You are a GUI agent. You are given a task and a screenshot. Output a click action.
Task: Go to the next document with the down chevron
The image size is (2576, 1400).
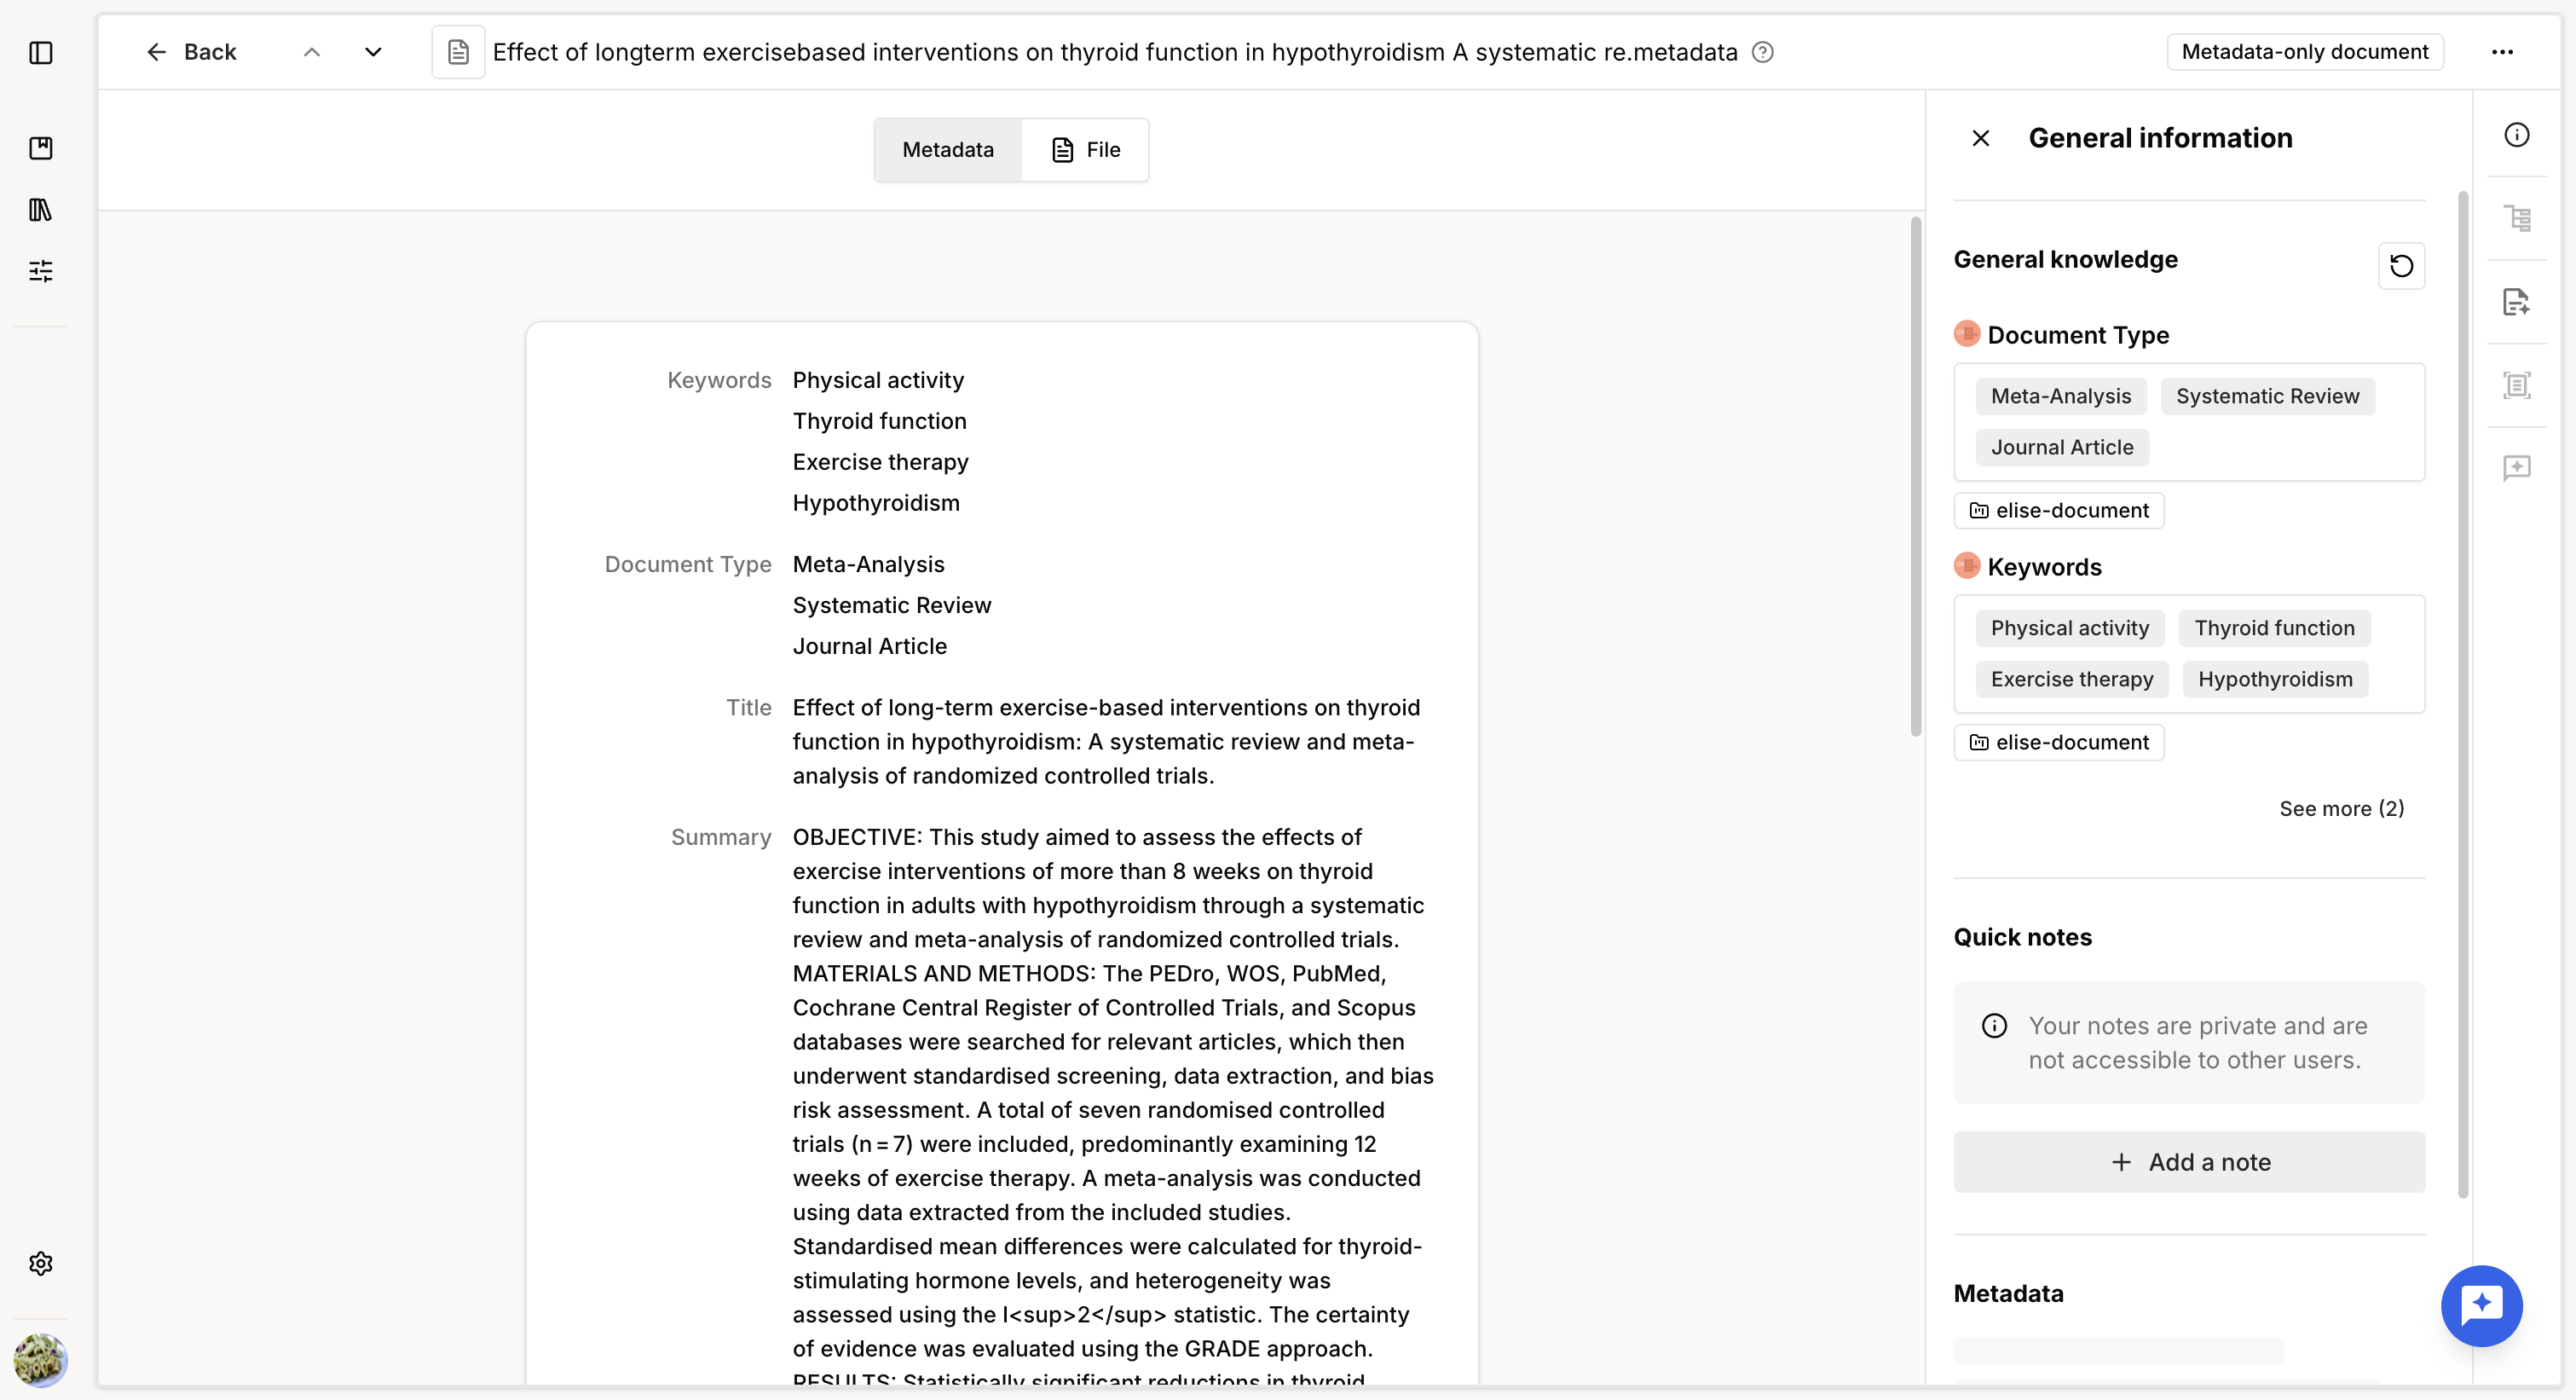[373, 52]
